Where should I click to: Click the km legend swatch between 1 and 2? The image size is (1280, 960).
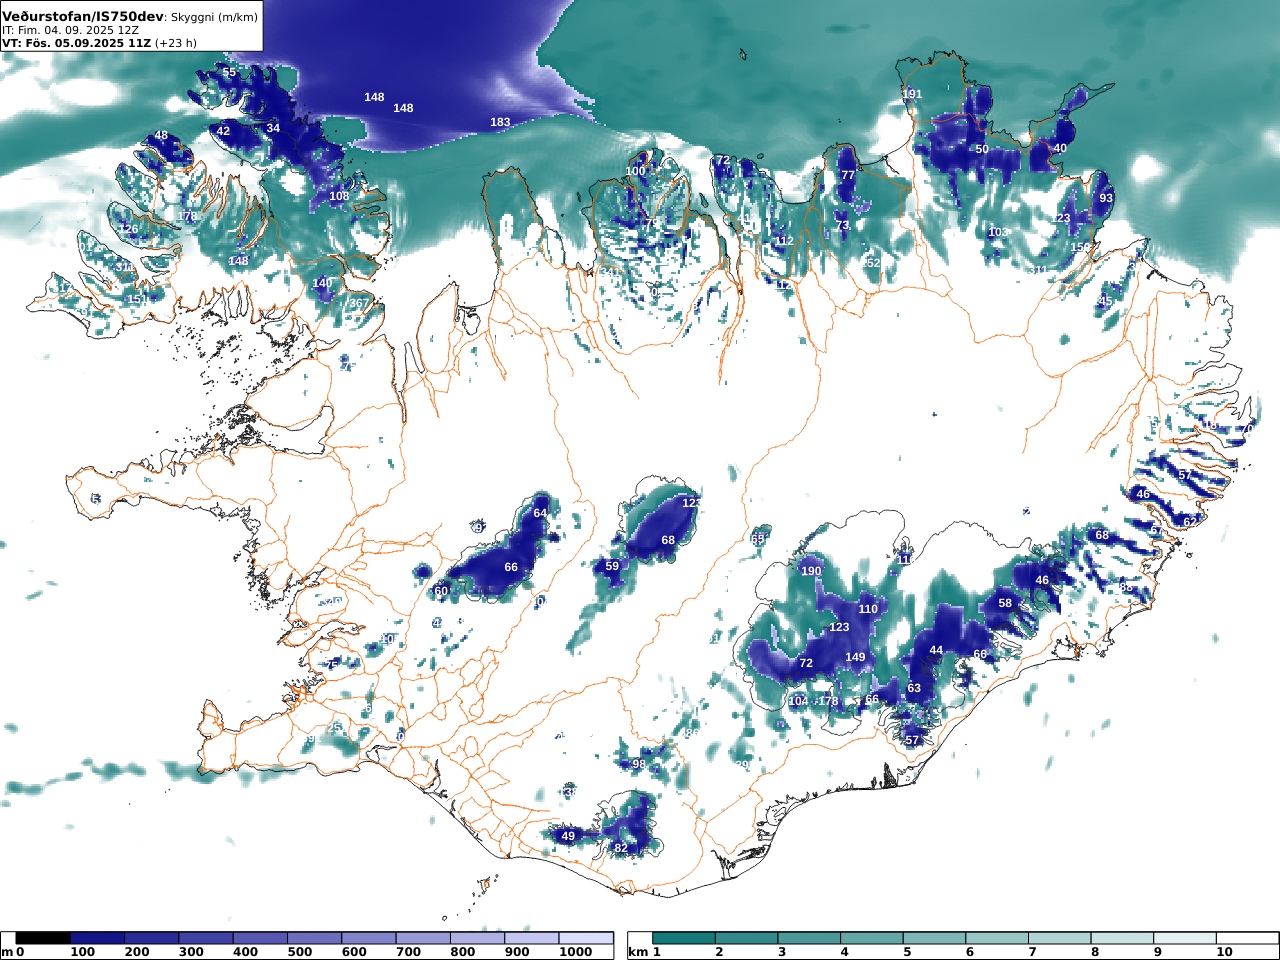tap(684, 938)
